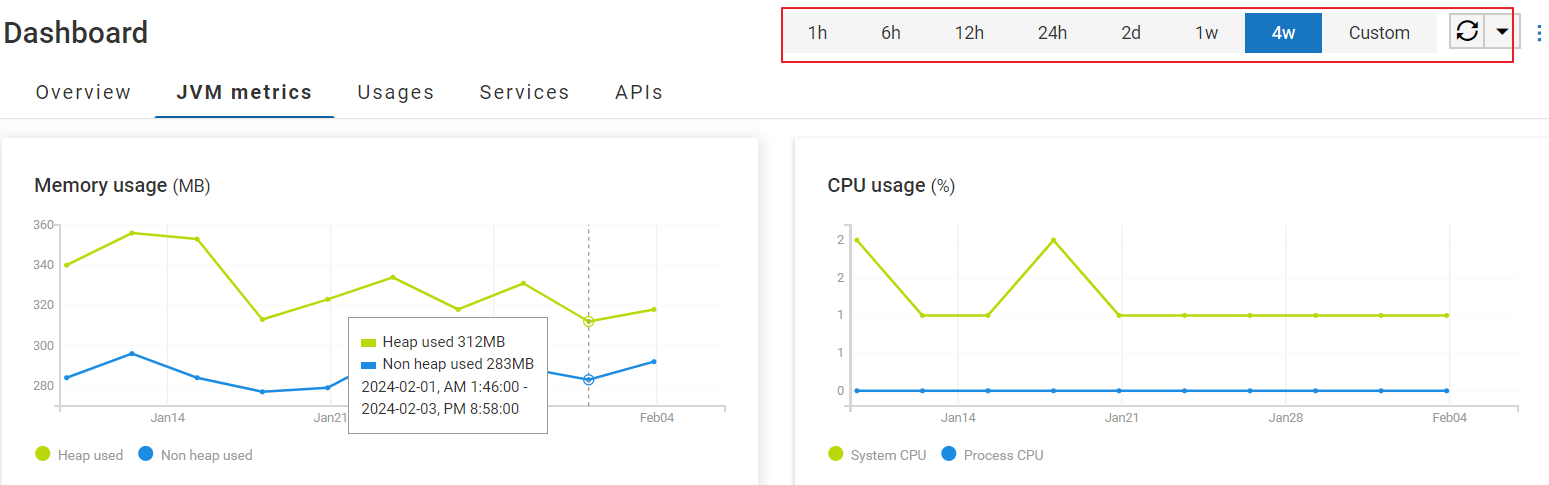
Task: Click the active 4w range button
Action: (x=1283, y=33)
